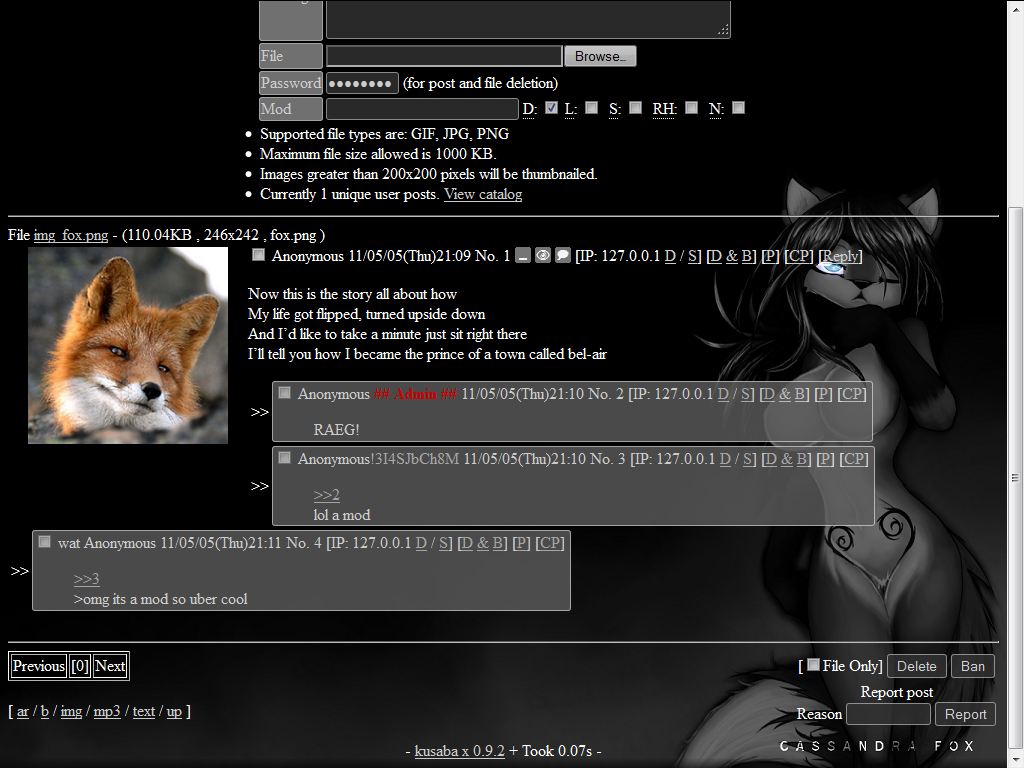Click the P link on post No. 1
The width and height of the screenshot is (1024, 768).
tap(770, 256)
